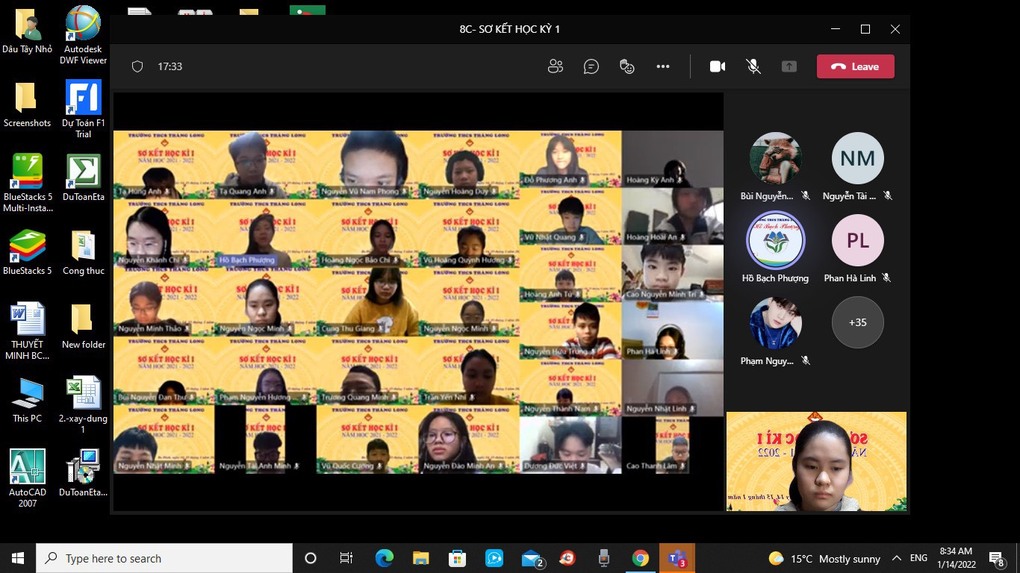This screenshot has height=573, width=1020.
Task: Click the Type here to search box
Action: (165, 558)
